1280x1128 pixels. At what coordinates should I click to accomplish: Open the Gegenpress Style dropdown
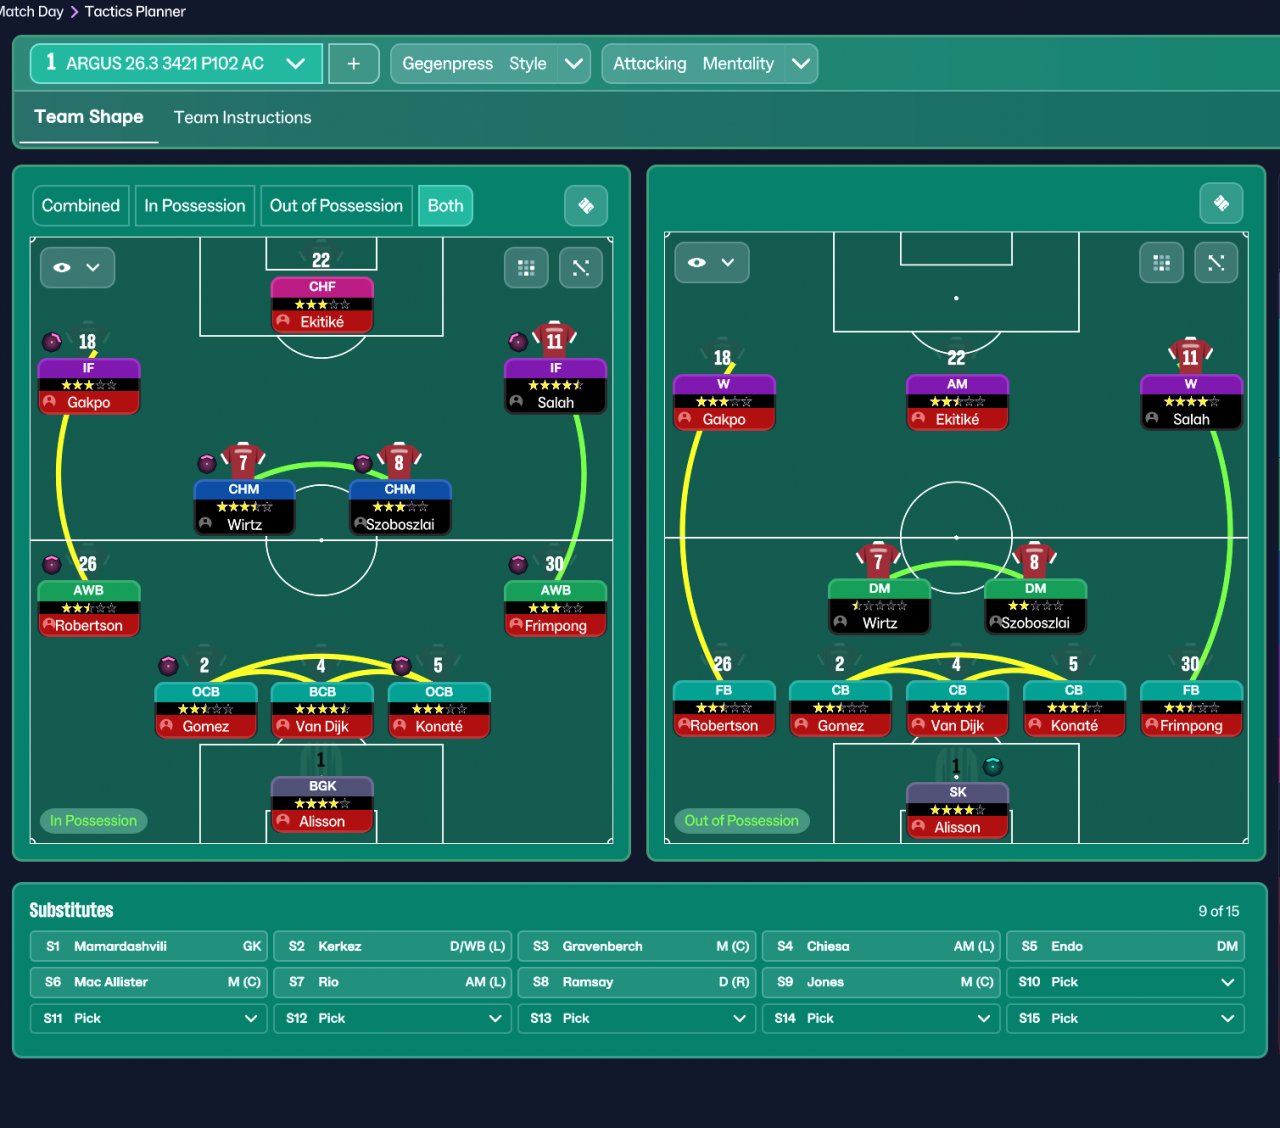point(490,63)
